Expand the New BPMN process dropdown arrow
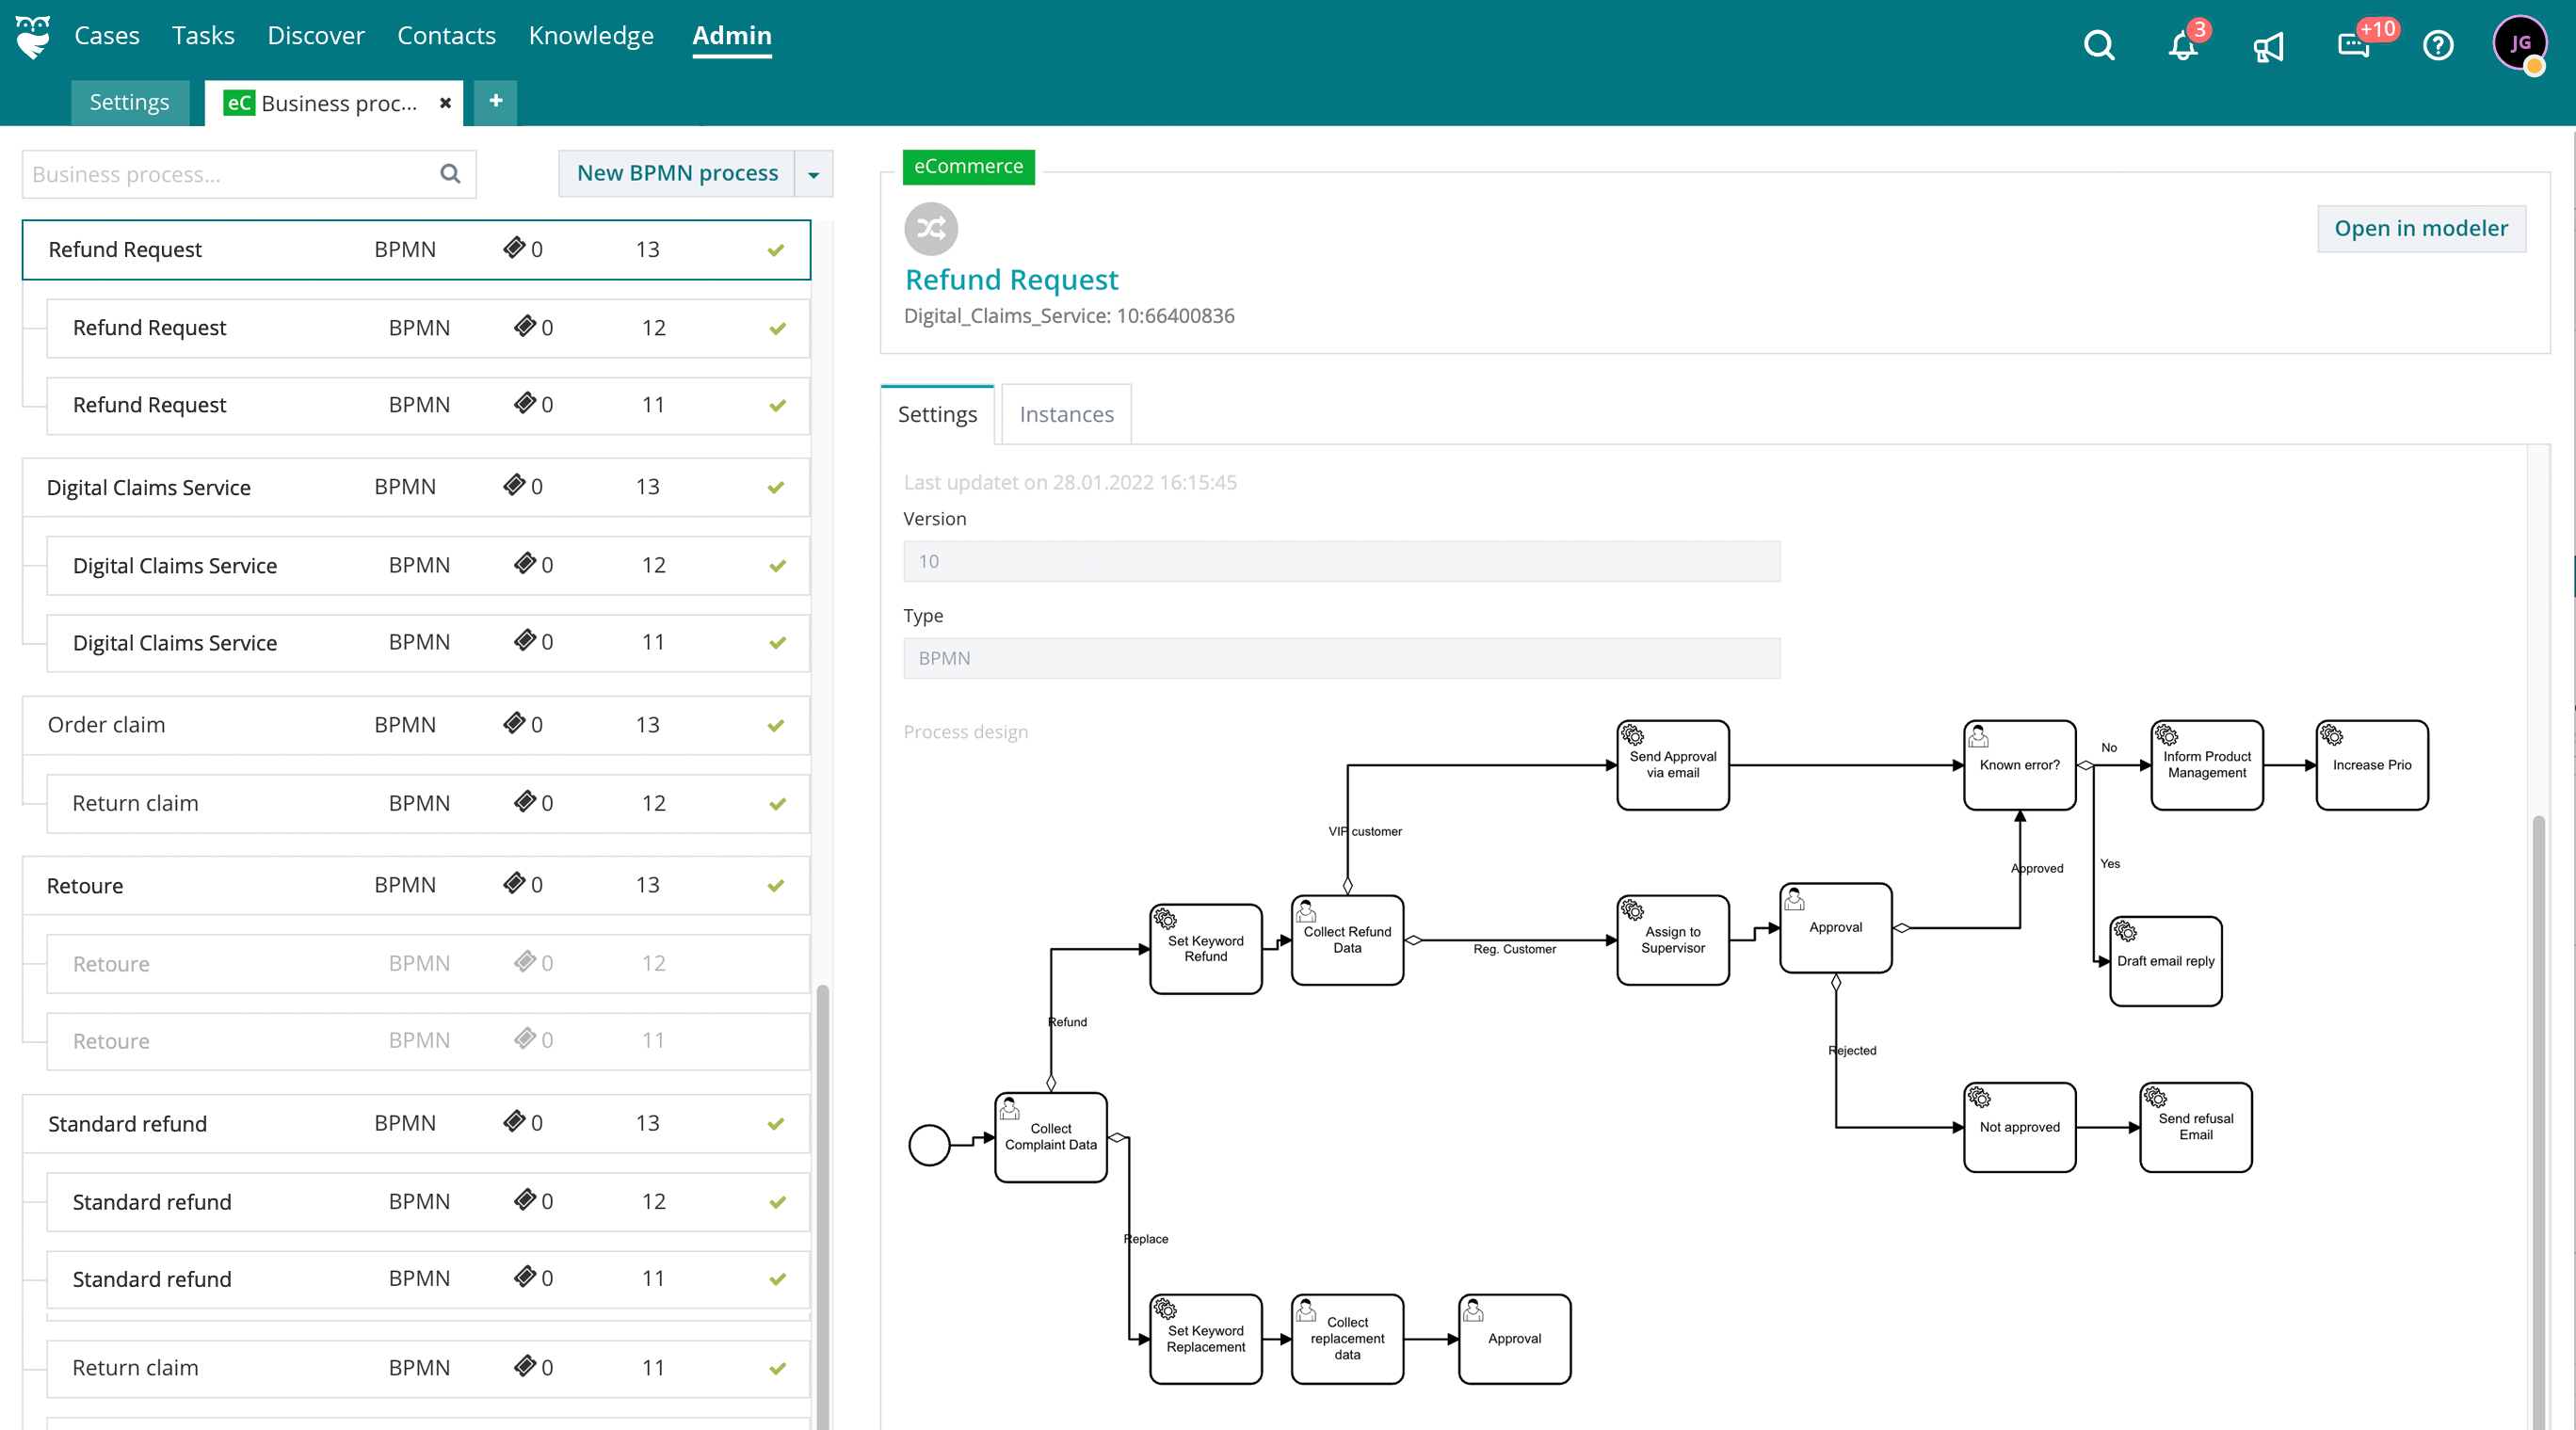This screenshot has width=2576, height=1430. [x=813, y=174]
